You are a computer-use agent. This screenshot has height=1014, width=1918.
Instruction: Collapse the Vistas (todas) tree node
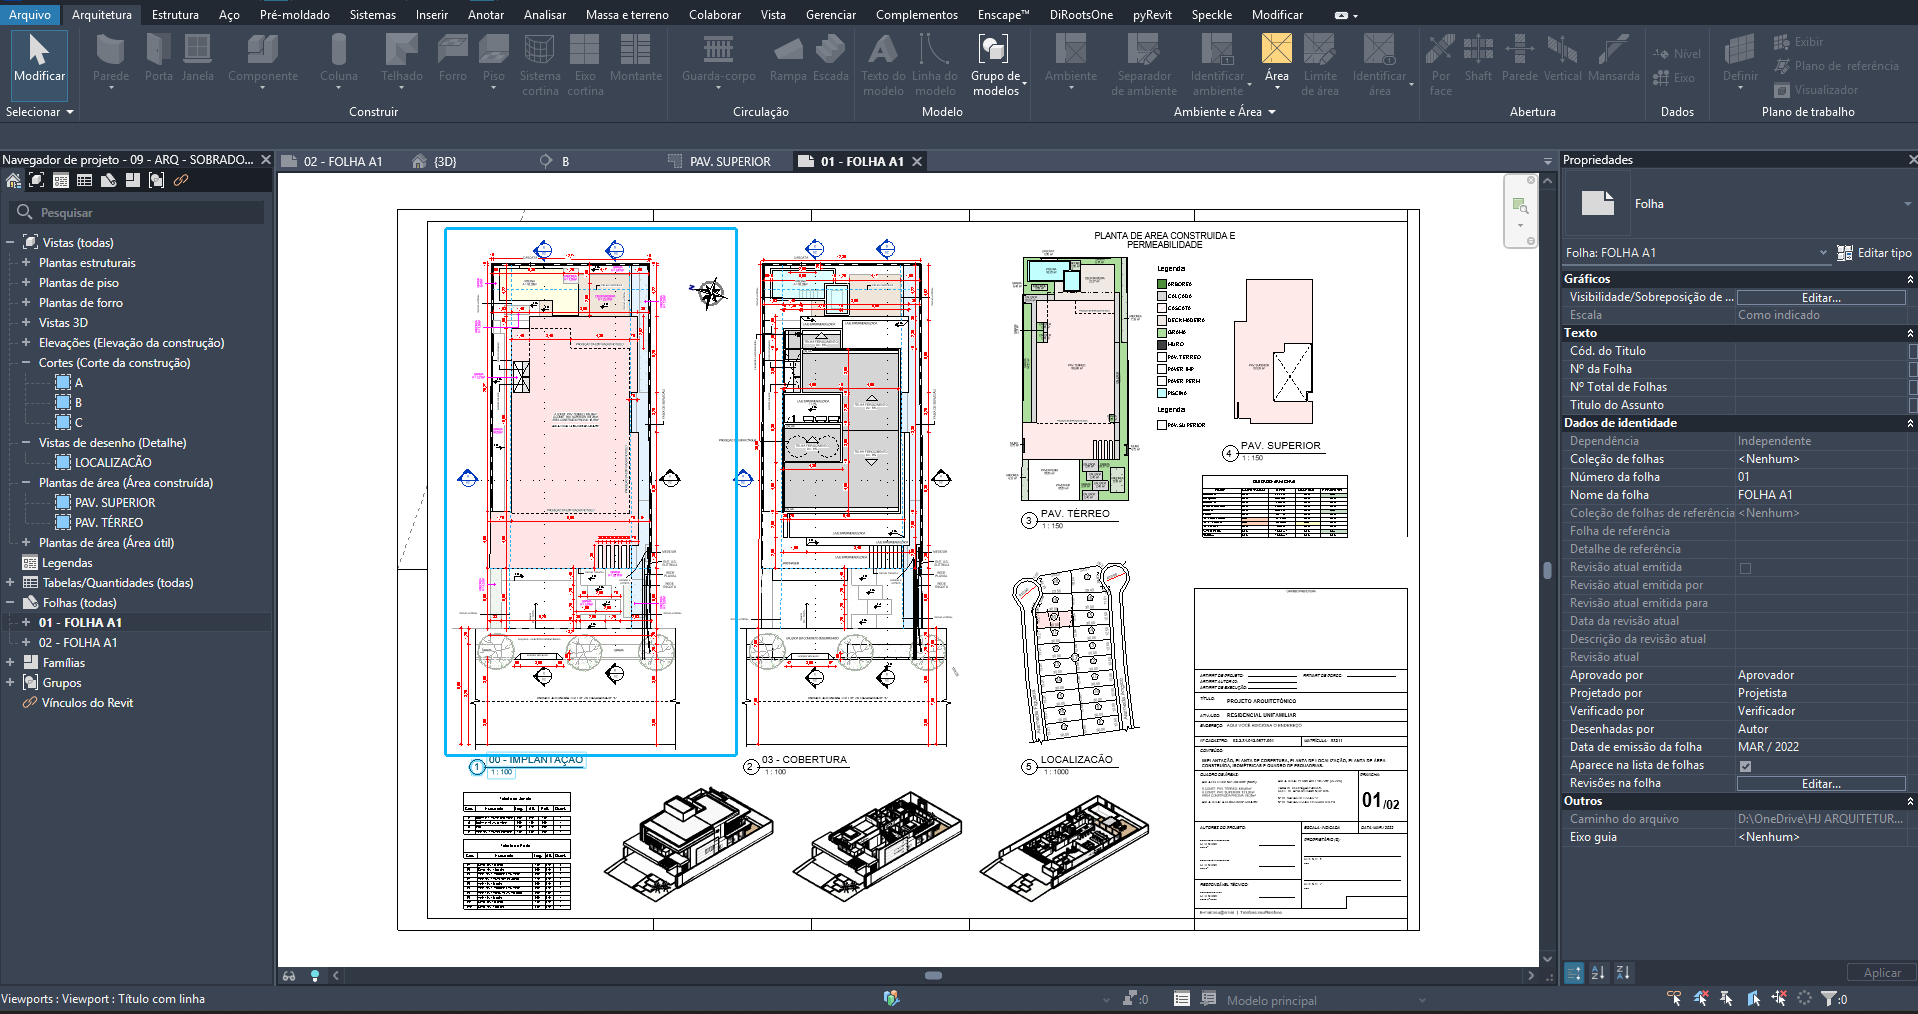click(x=10, y=242)
